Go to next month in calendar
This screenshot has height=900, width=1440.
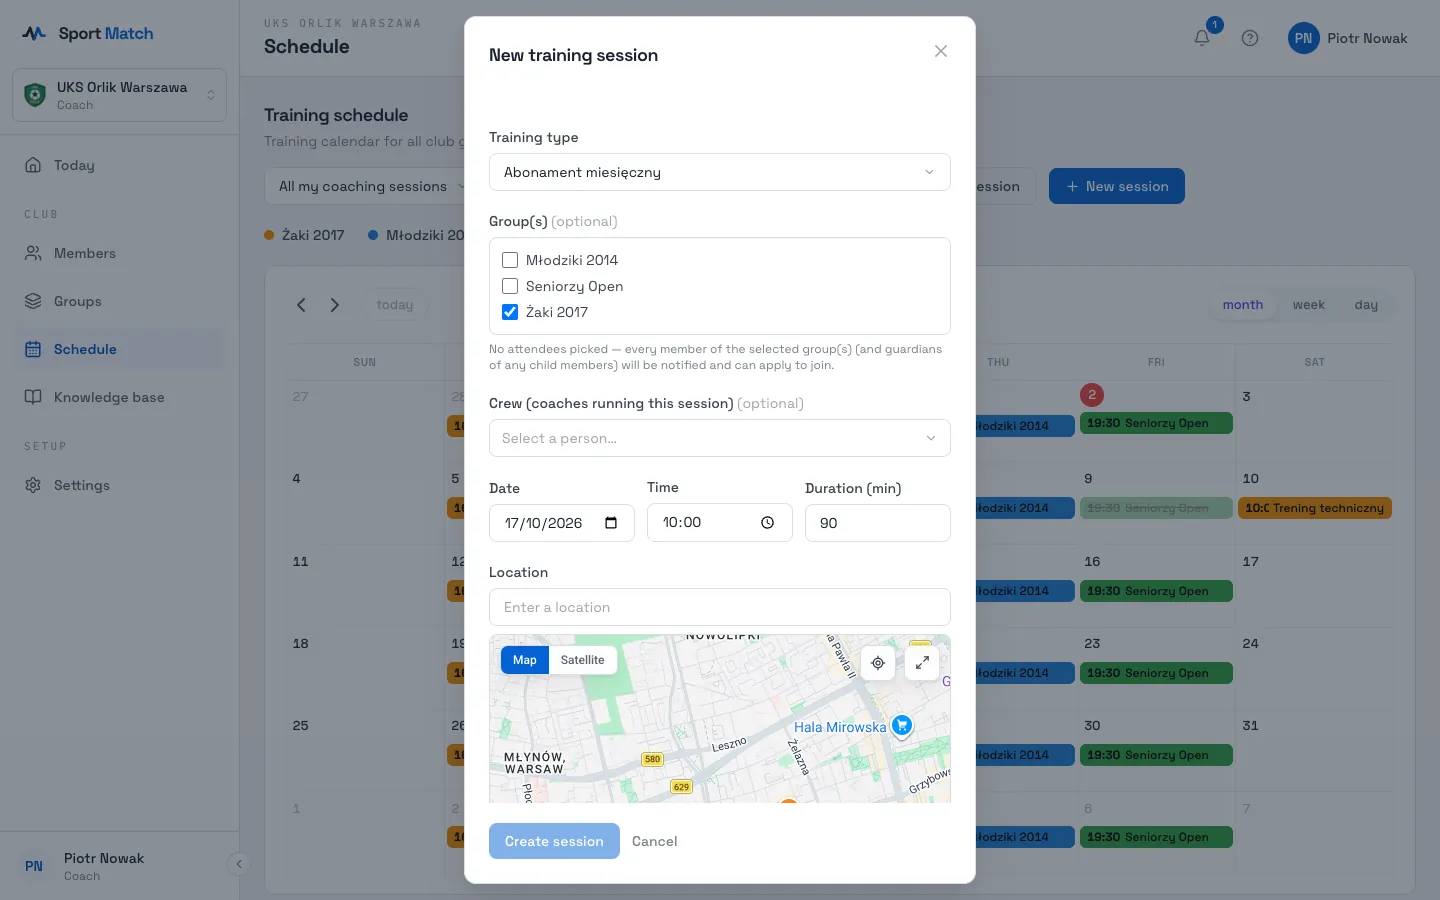(335, 305)
